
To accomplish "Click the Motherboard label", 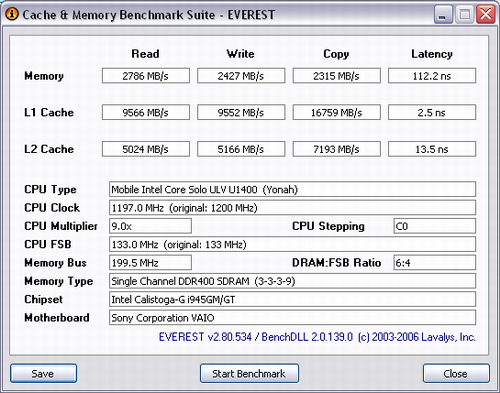I will pos(57,318).
